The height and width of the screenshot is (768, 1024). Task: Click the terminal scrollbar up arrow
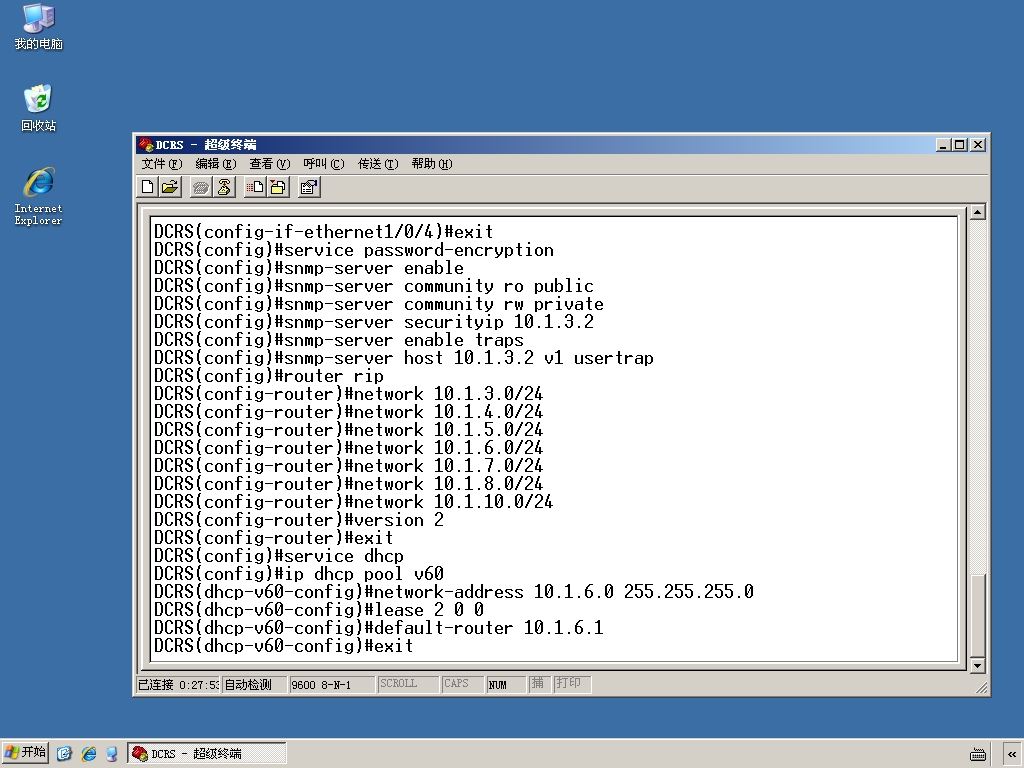click(x=977, y=212)
